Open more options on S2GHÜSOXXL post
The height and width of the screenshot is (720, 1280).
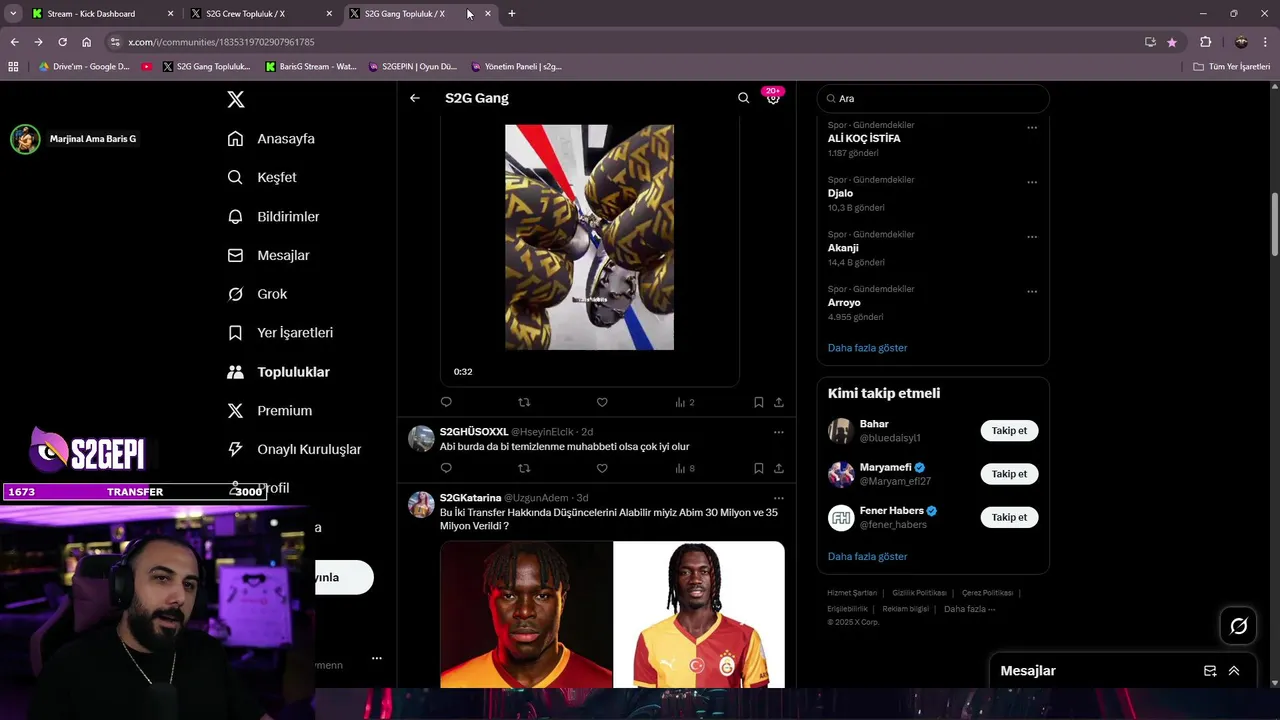tap(779, 432)
